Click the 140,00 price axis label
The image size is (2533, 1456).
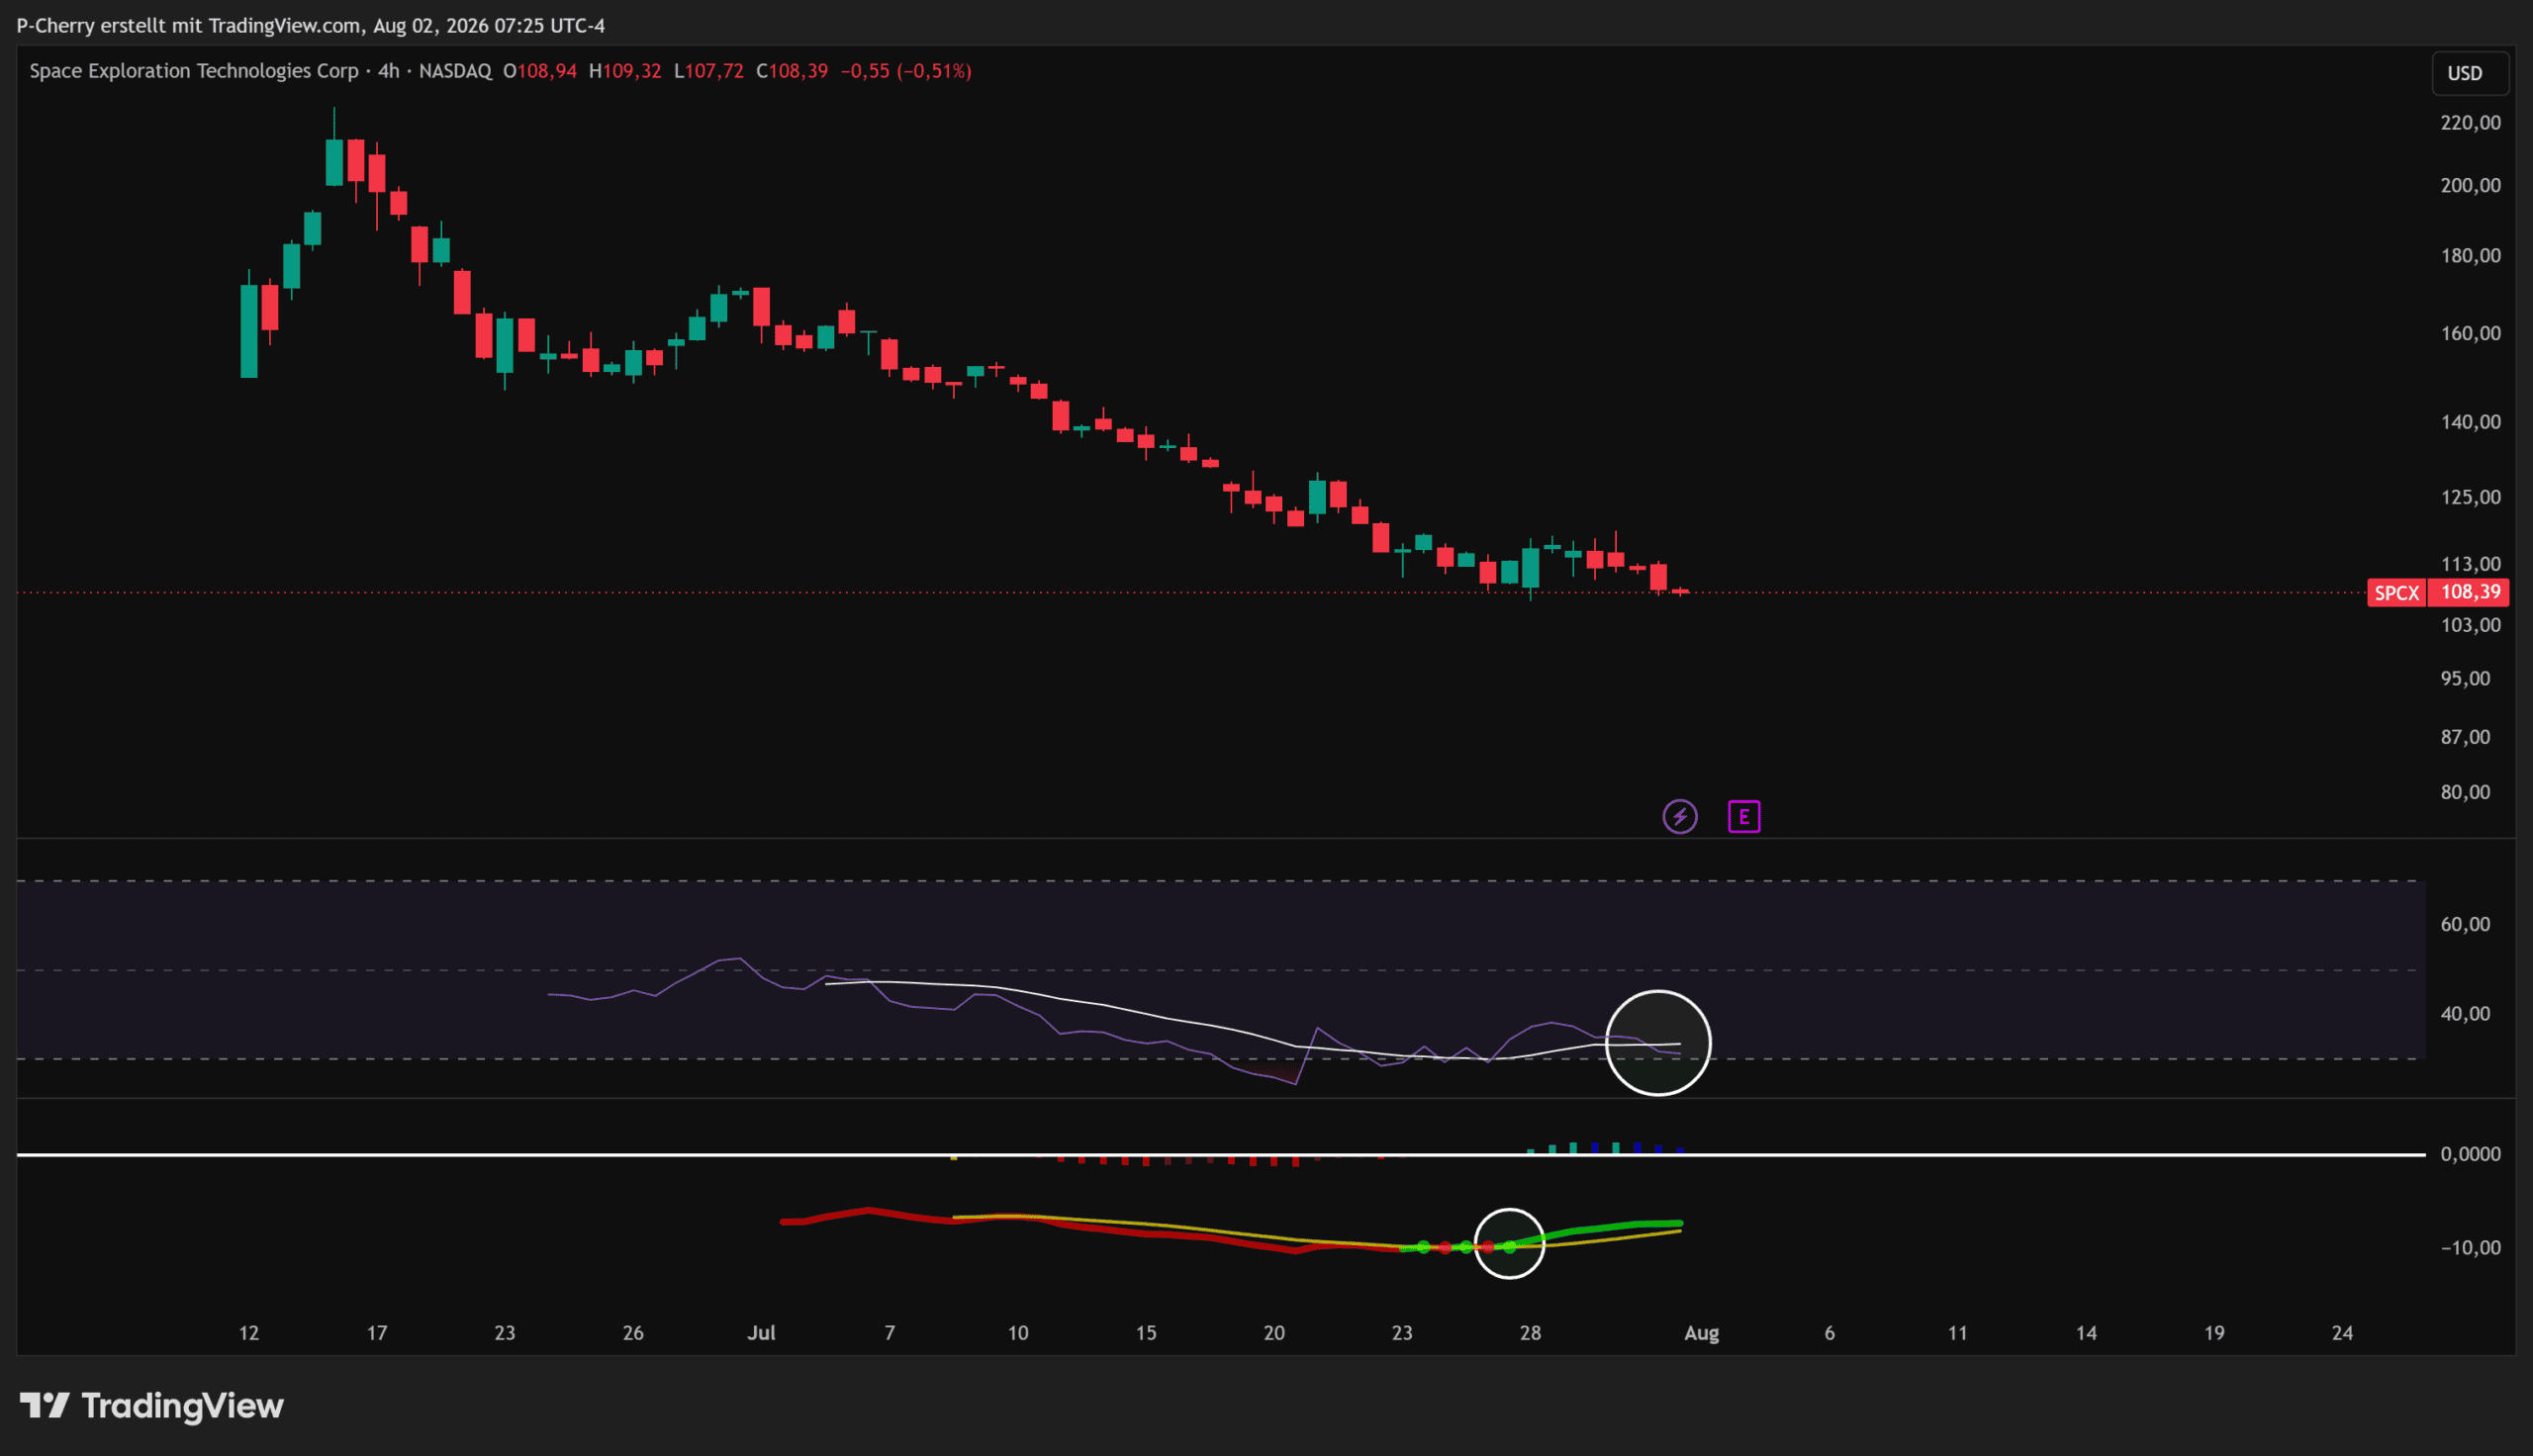[x=2470, y=422]
